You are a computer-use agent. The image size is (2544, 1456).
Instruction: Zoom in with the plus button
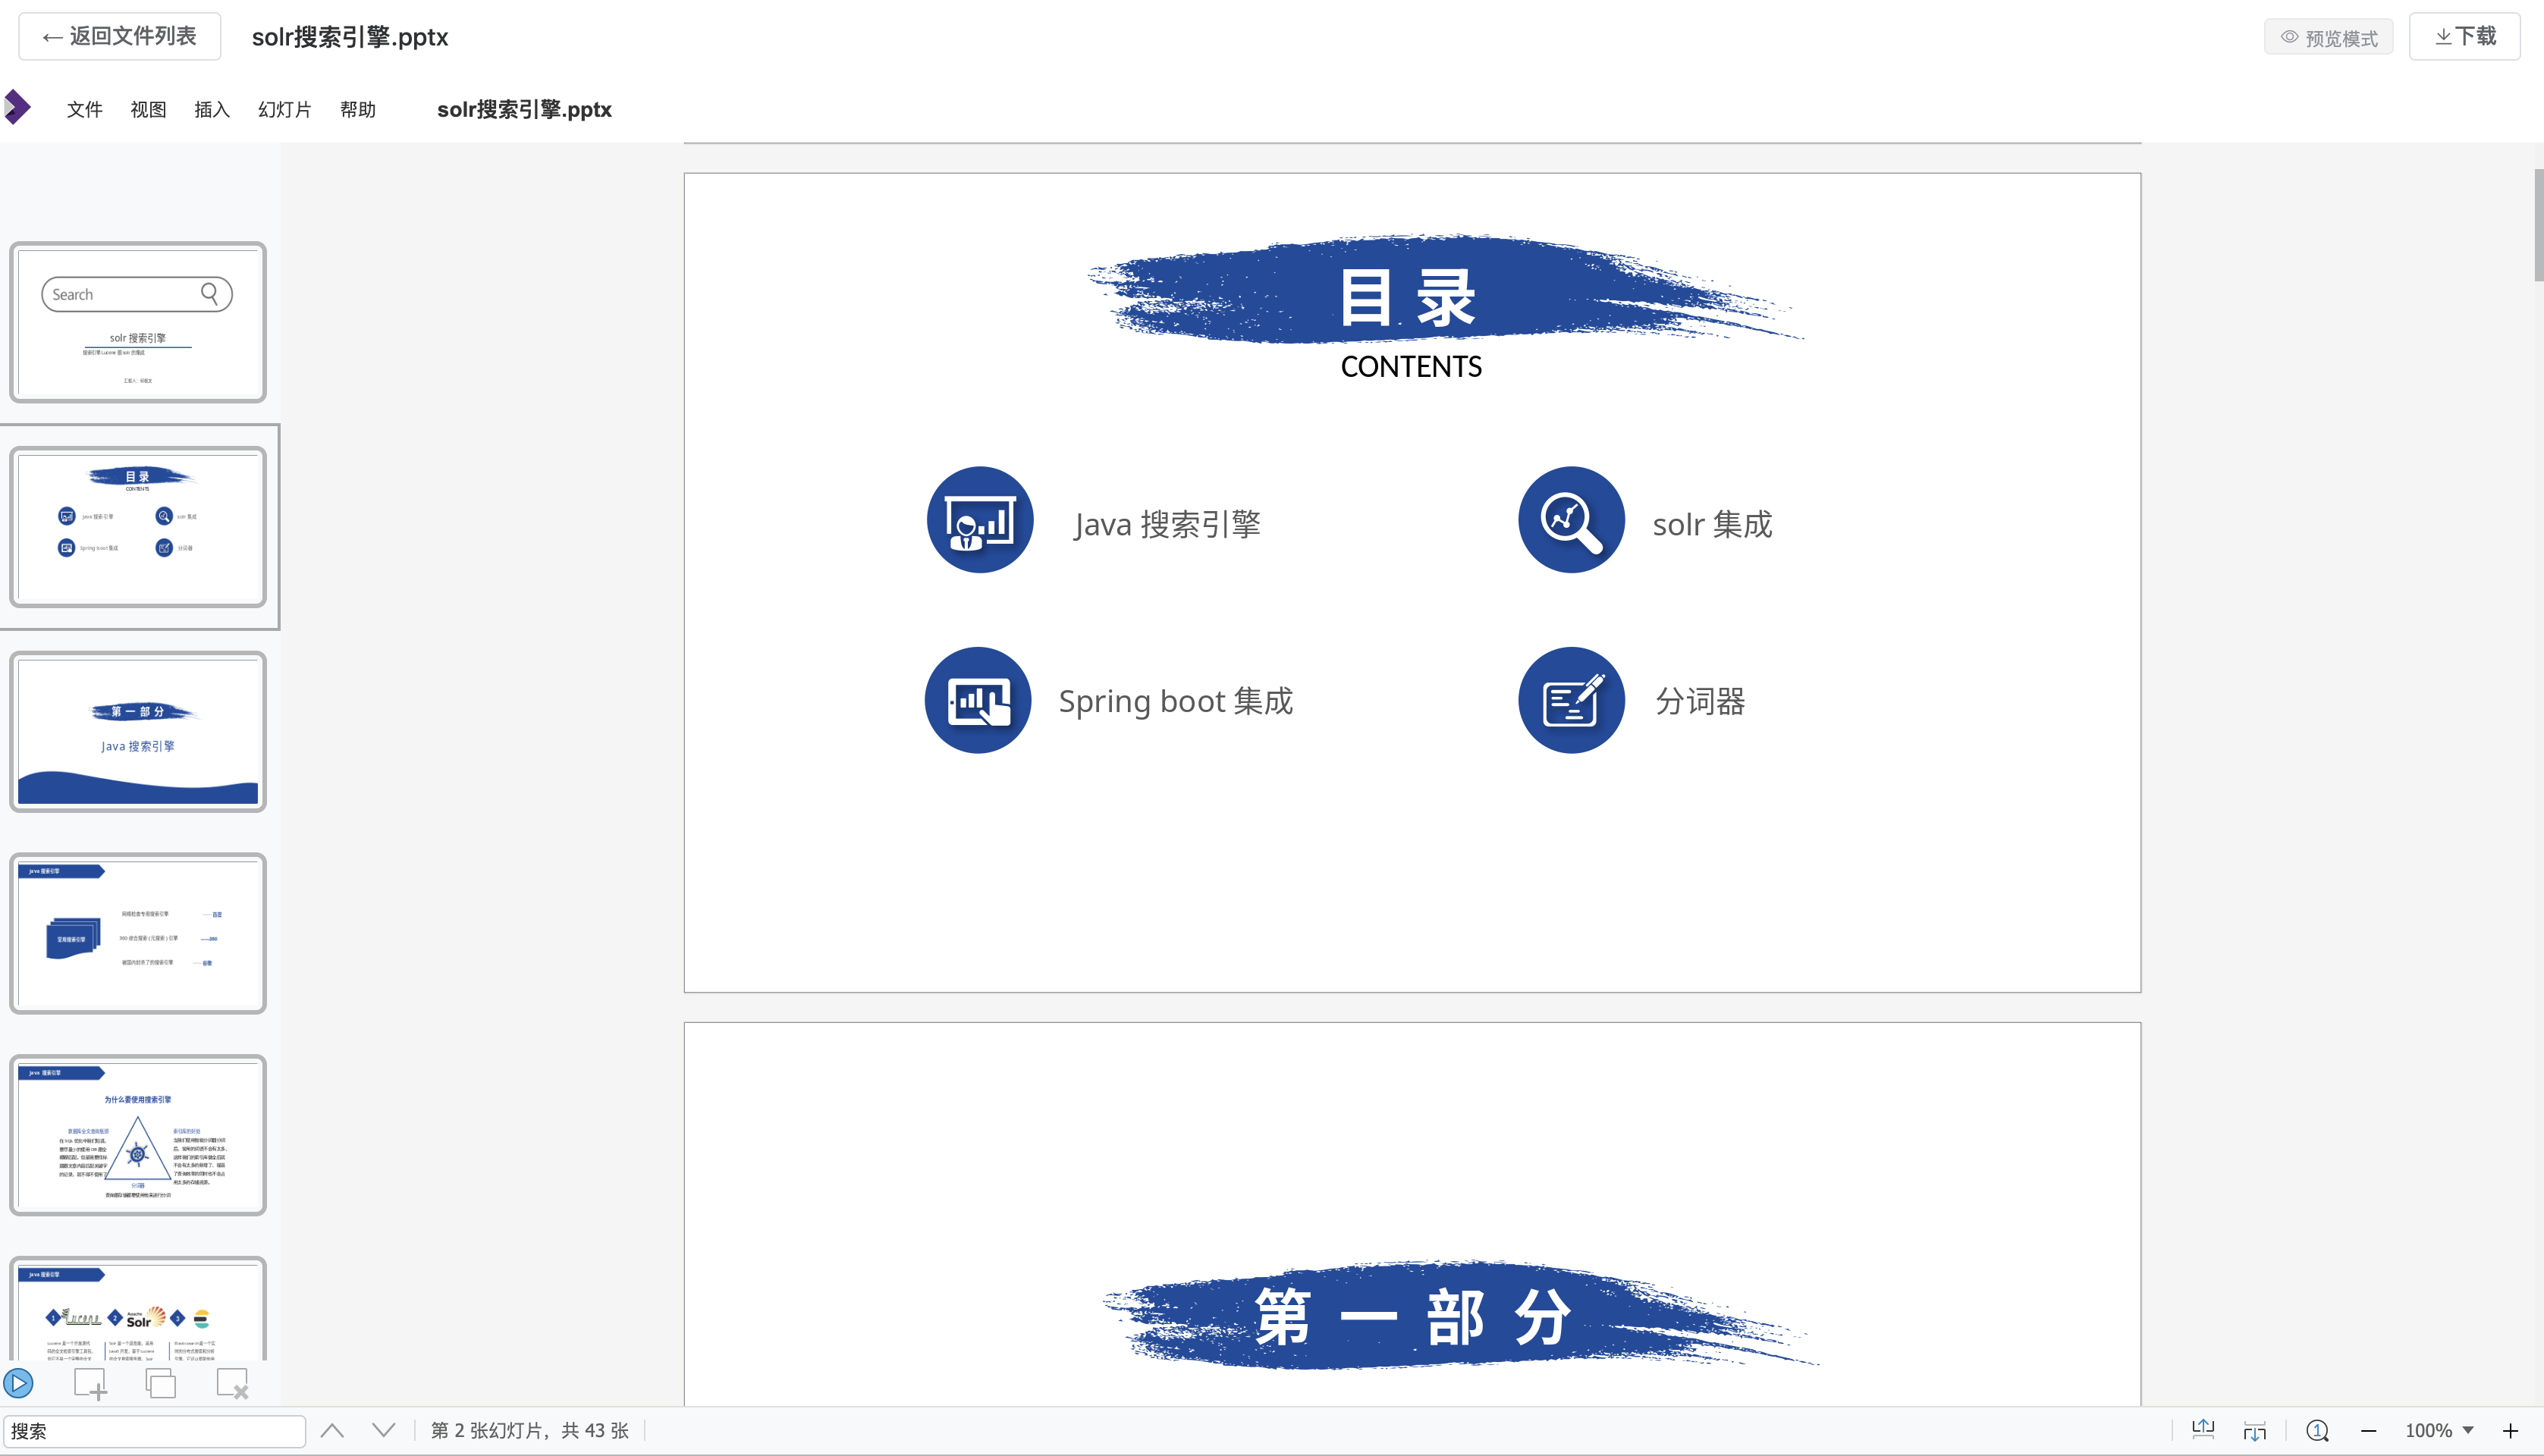tap(2510, 1430)
